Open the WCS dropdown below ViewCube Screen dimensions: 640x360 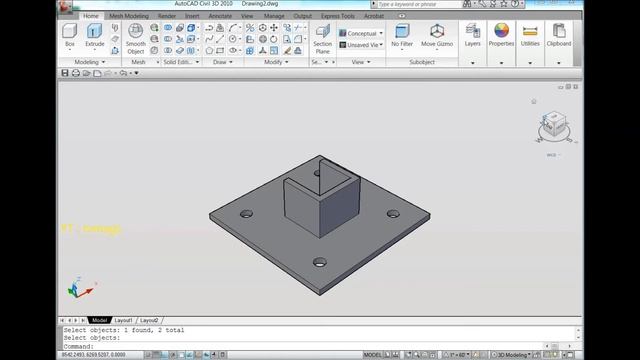[x=553, y=155]
